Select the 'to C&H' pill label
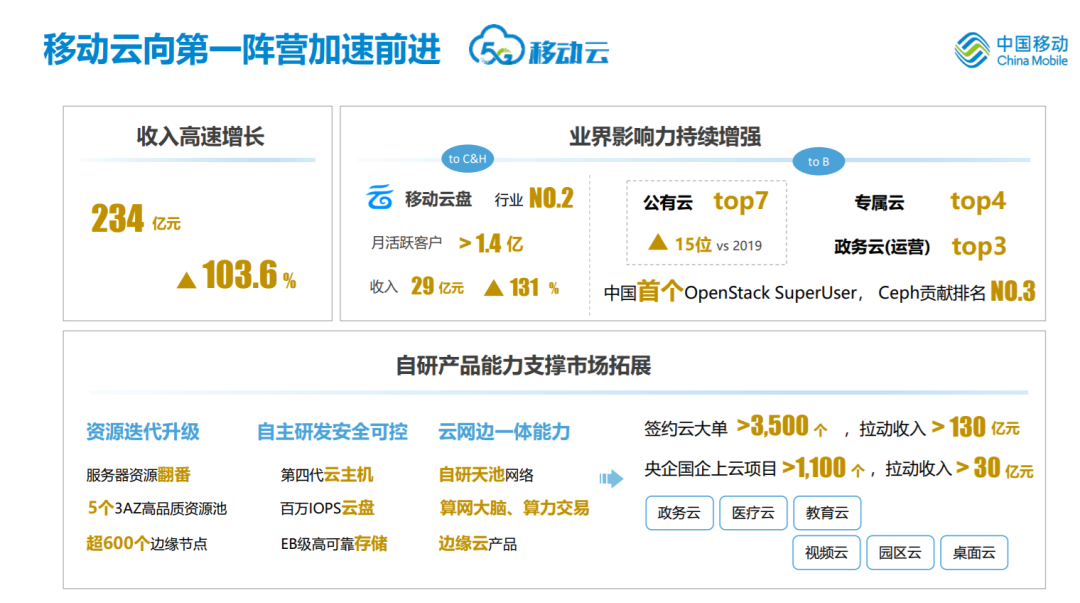 click(467, 159)
